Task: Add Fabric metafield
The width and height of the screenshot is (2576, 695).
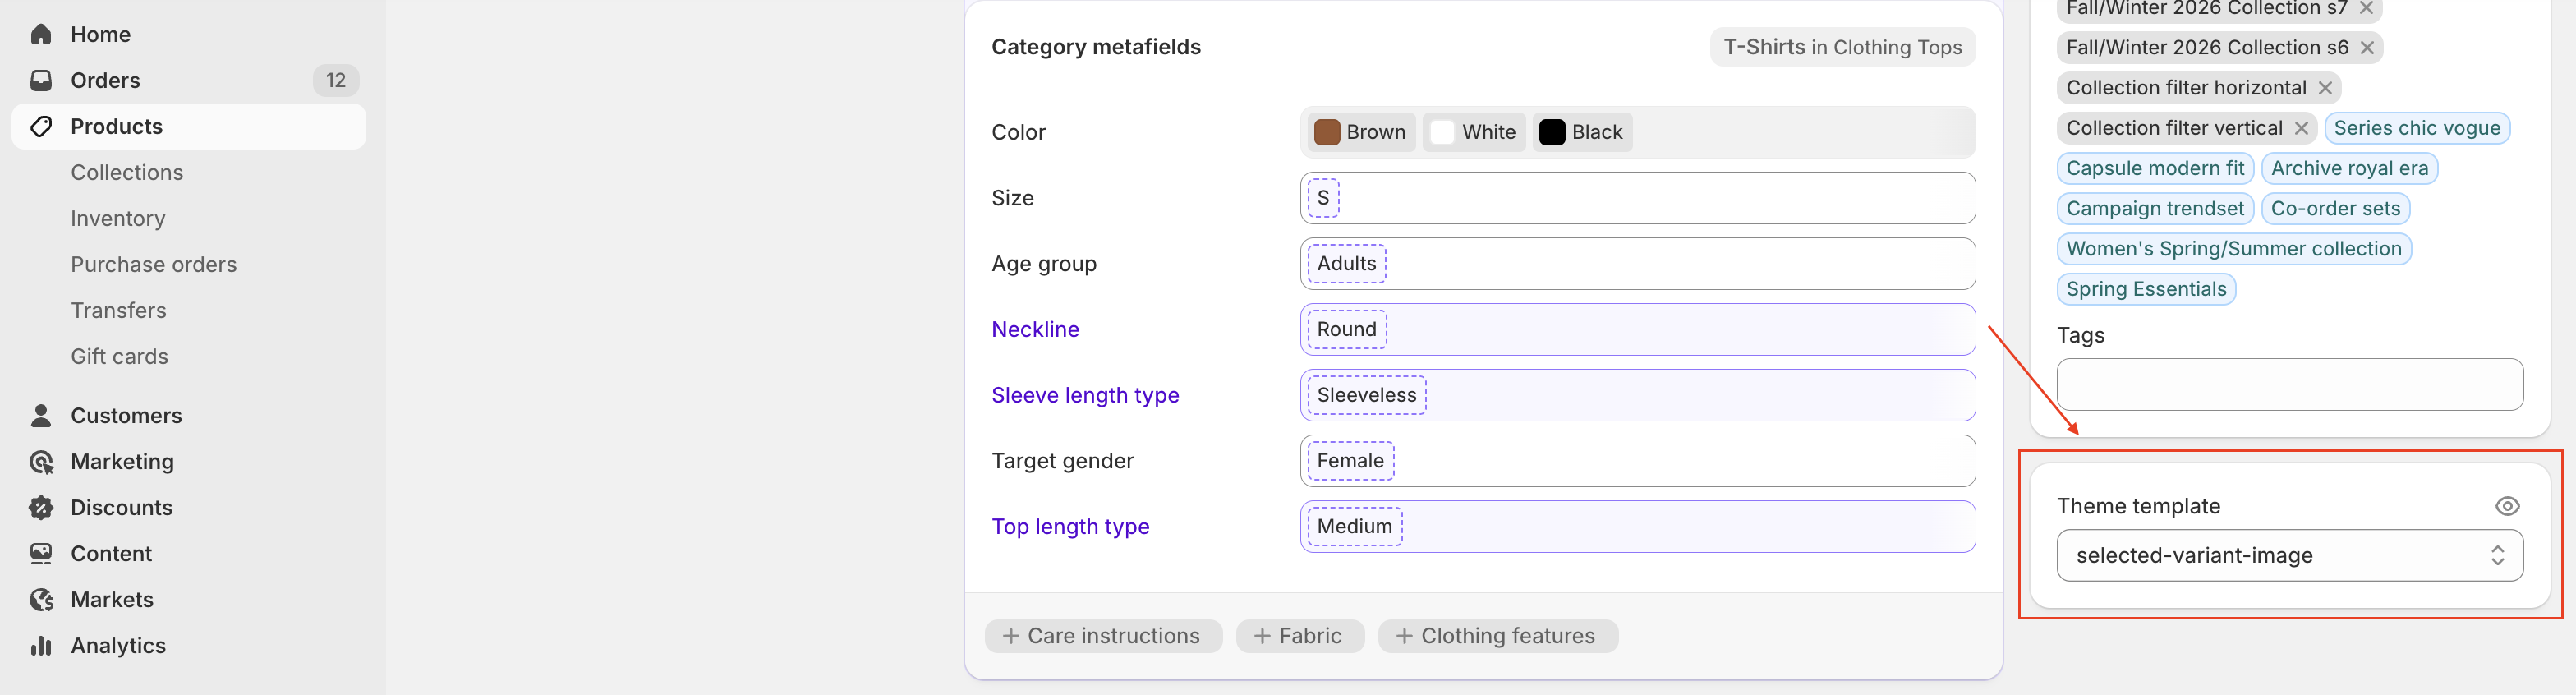Action: point(1299,636)
